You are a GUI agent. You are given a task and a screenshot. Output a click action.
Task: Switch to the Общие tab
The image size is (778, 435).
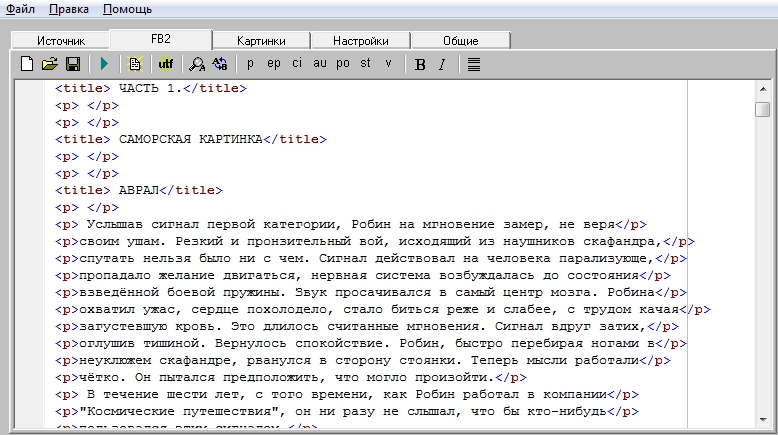(x=460, y=41)
